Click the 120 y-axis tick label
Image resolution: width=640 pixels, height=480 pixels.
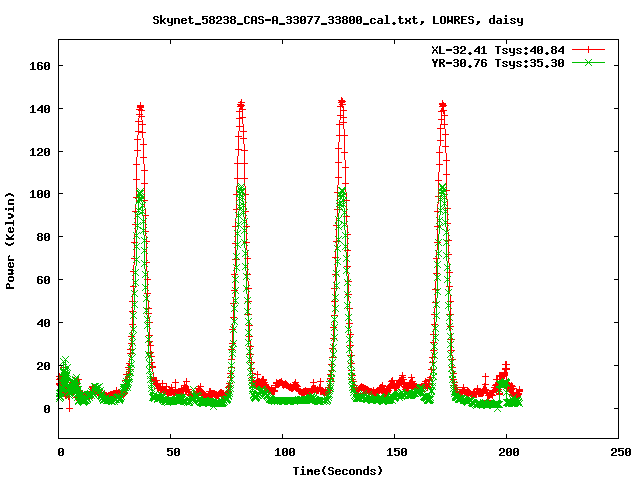(40, 152)
